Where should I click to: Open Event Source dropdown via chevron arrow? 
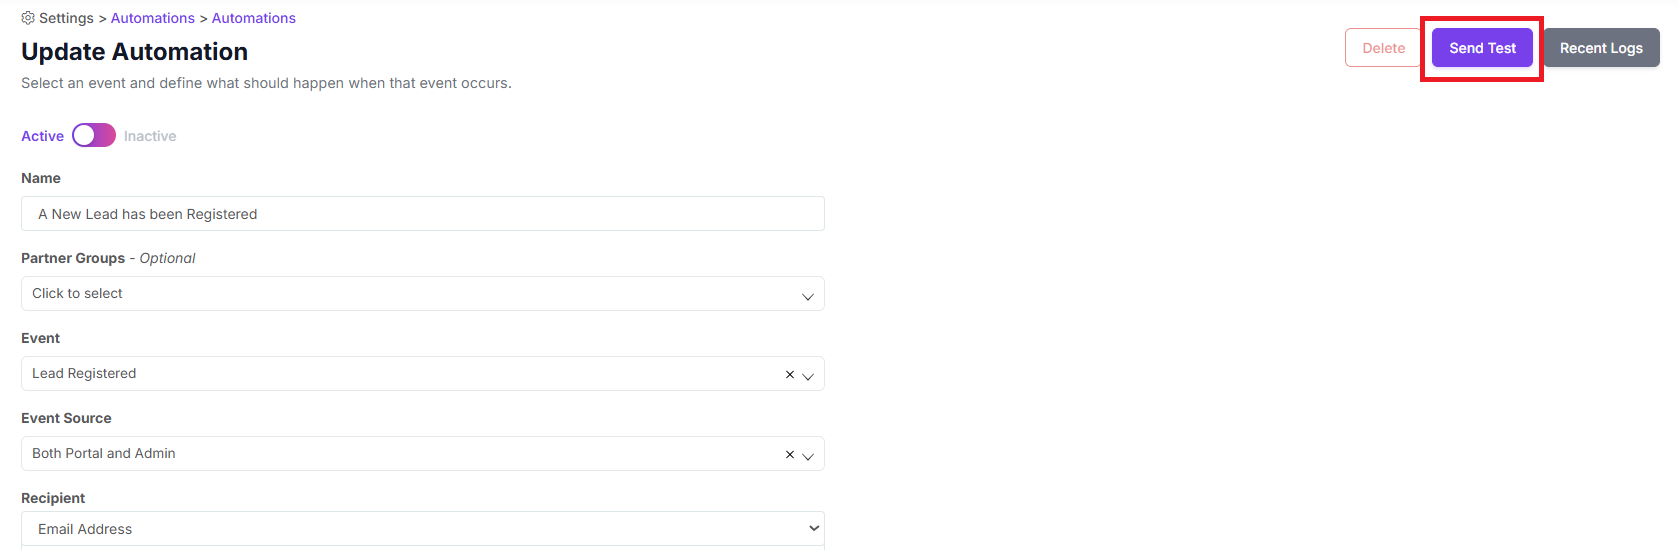(808, 456)
